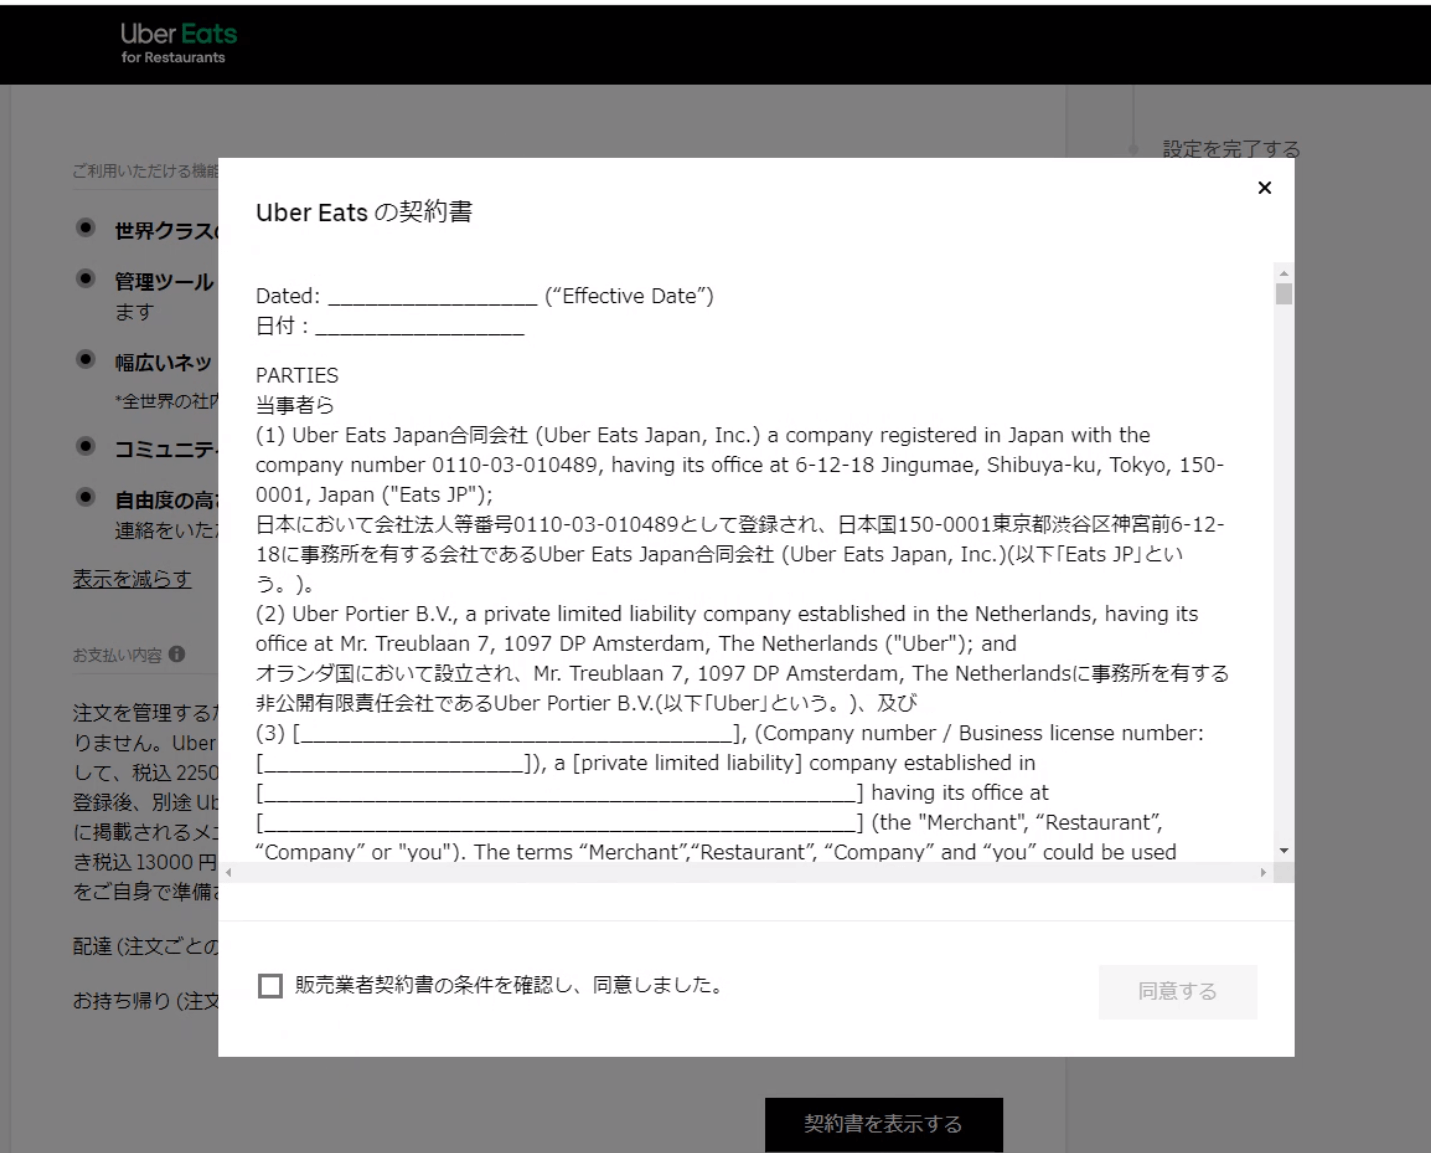
Task: Click the Uber Eats for Restaurants logo
Action: coord(179,43)
